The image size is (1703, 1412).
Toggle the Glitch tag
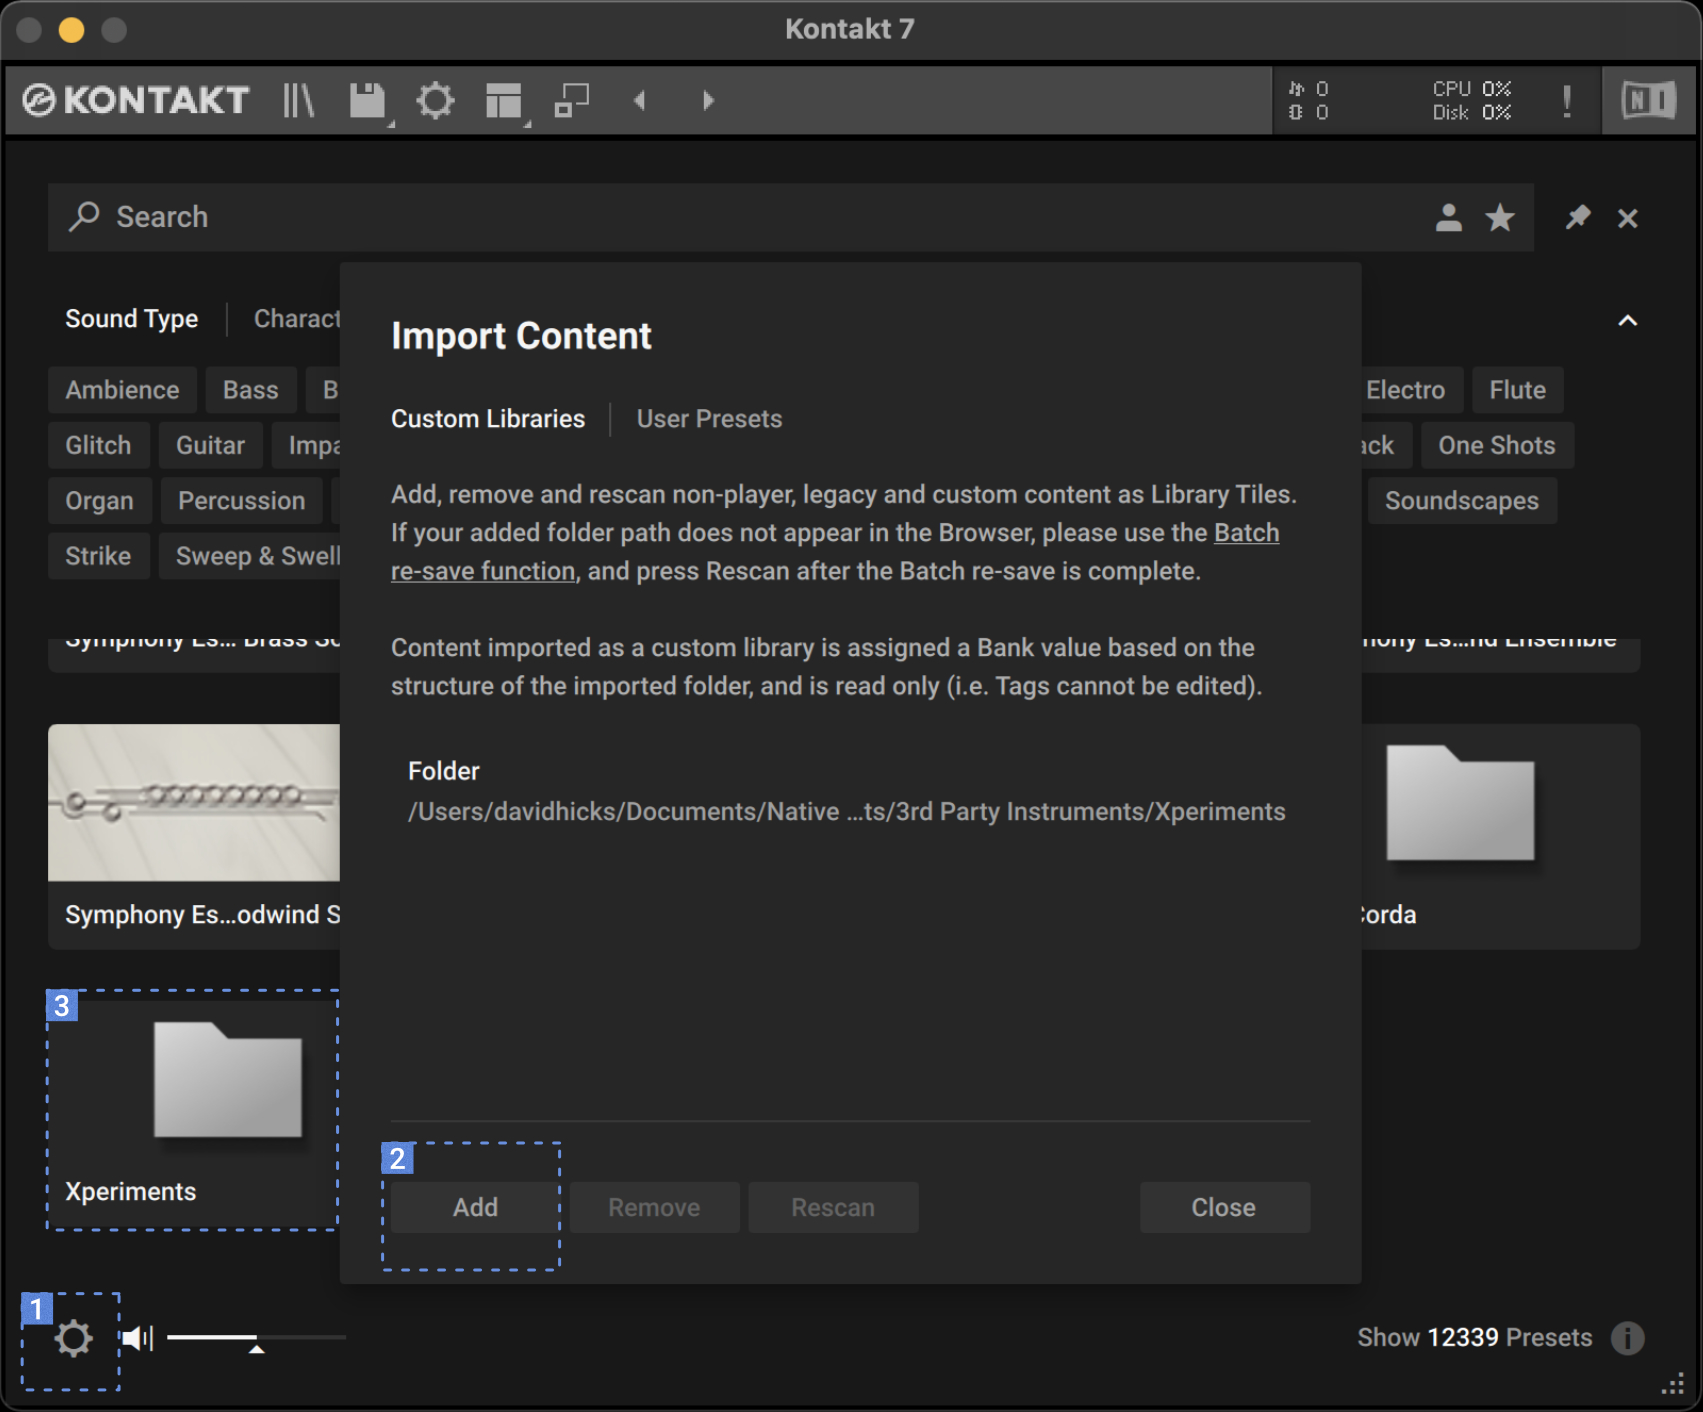98,445
